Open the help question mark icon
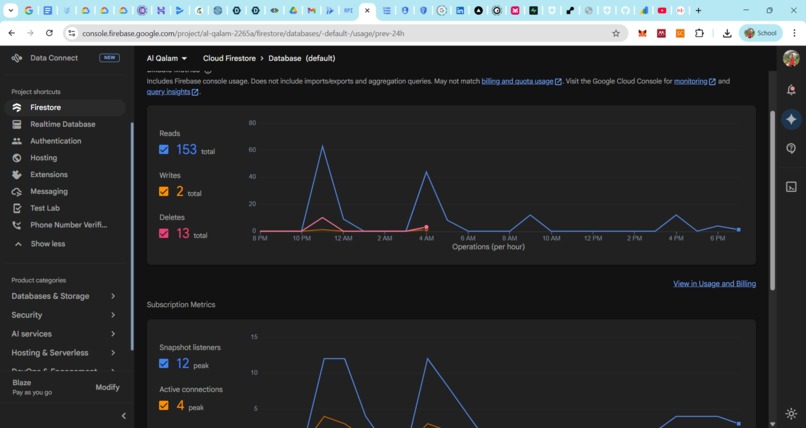Viewport: 806px width, 428px height. click(791, 148)
